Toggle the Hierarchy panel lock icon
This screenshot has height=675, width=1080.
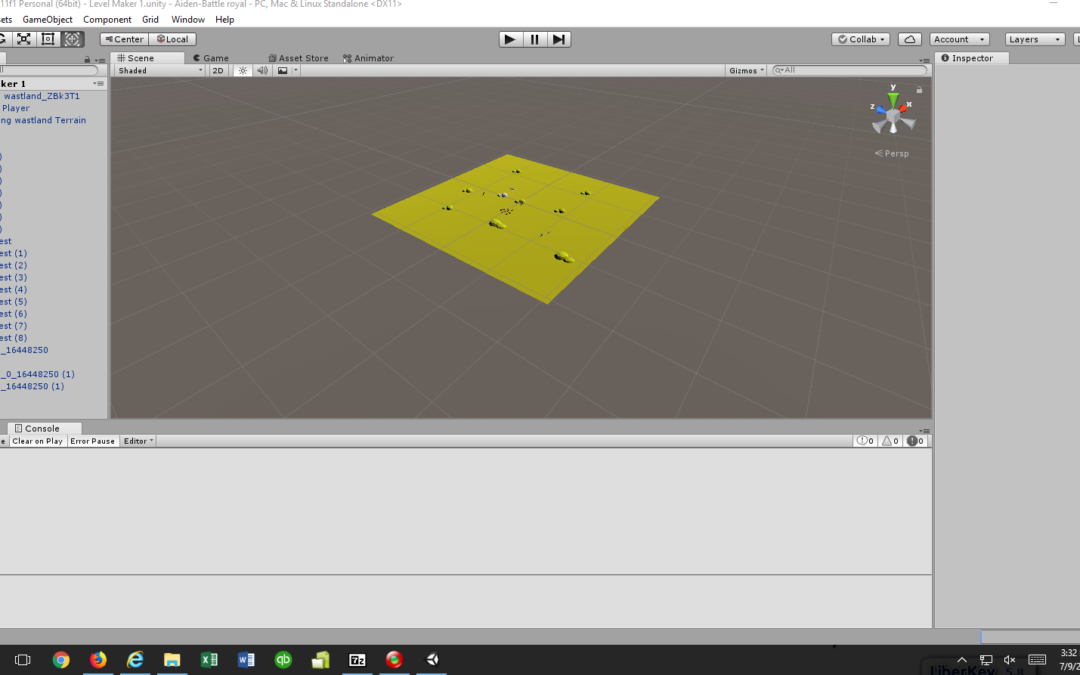click(87, 60)
